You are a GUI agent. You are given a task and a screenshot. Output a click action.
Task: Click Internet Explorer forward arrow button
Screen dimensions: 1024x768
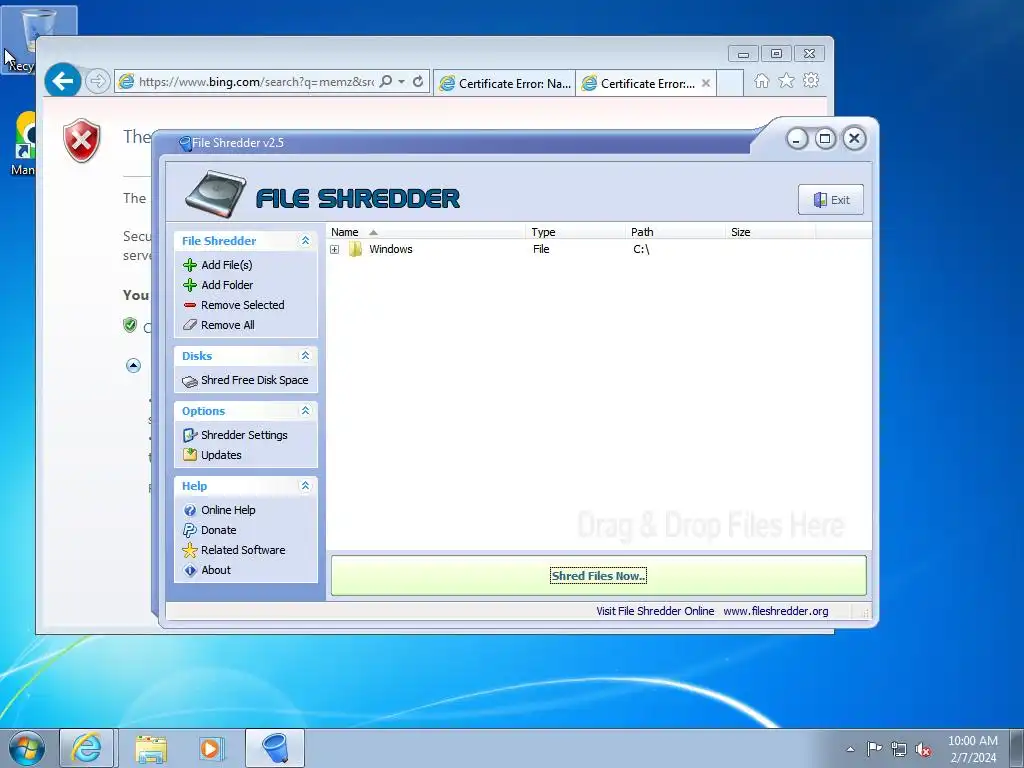pos(97,81)
